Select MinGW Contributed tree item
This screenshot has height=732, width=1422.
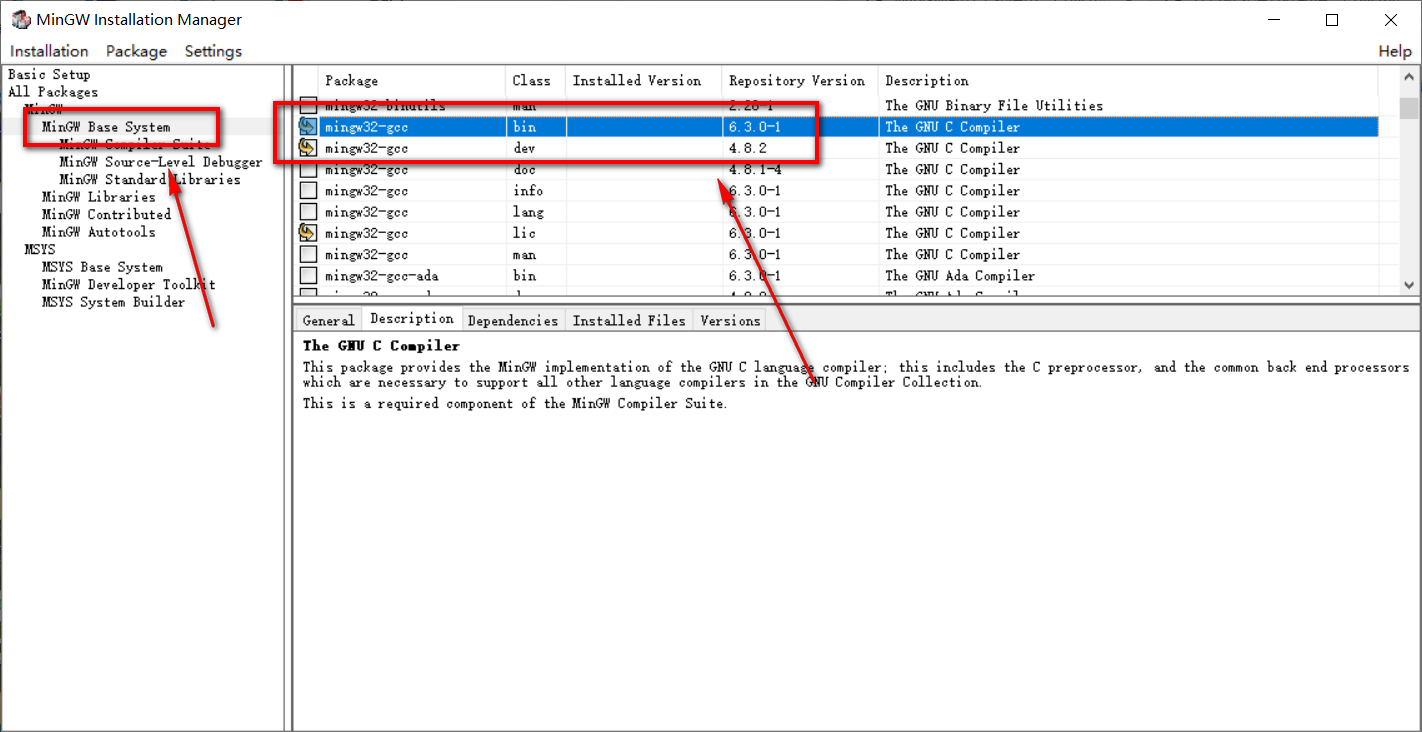107,214
